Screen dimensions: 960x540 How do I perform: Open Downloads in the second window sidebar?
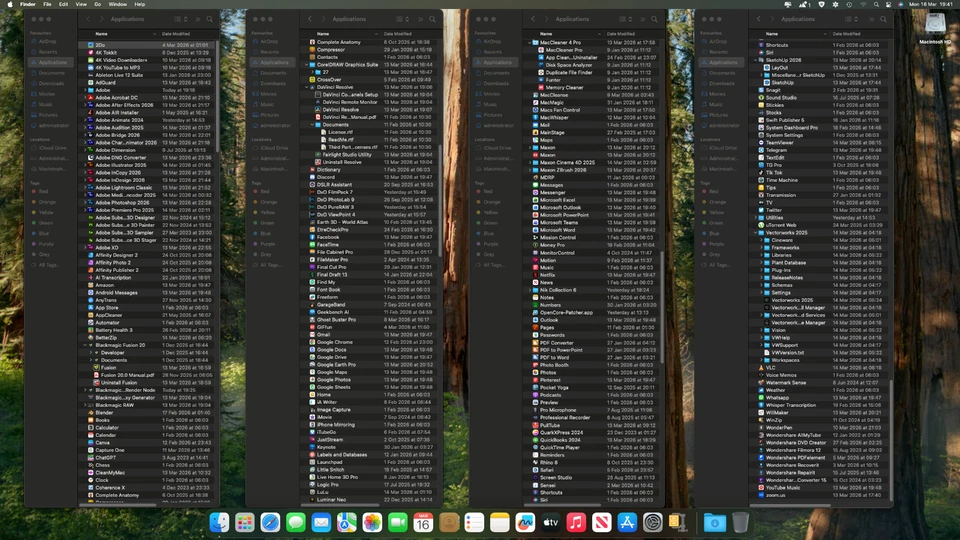[273, 83]
